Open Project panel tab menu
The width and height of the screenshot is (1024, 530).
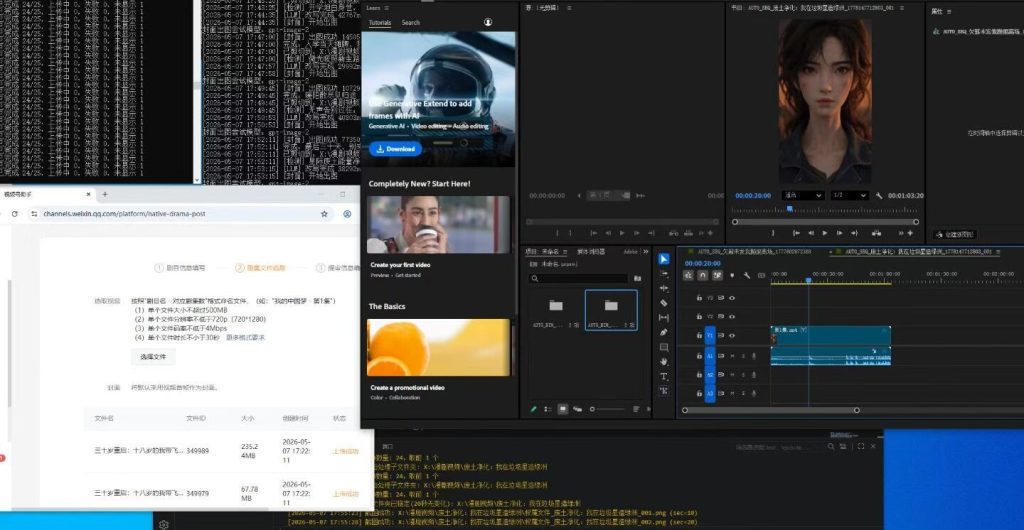[x=566, y=251]
